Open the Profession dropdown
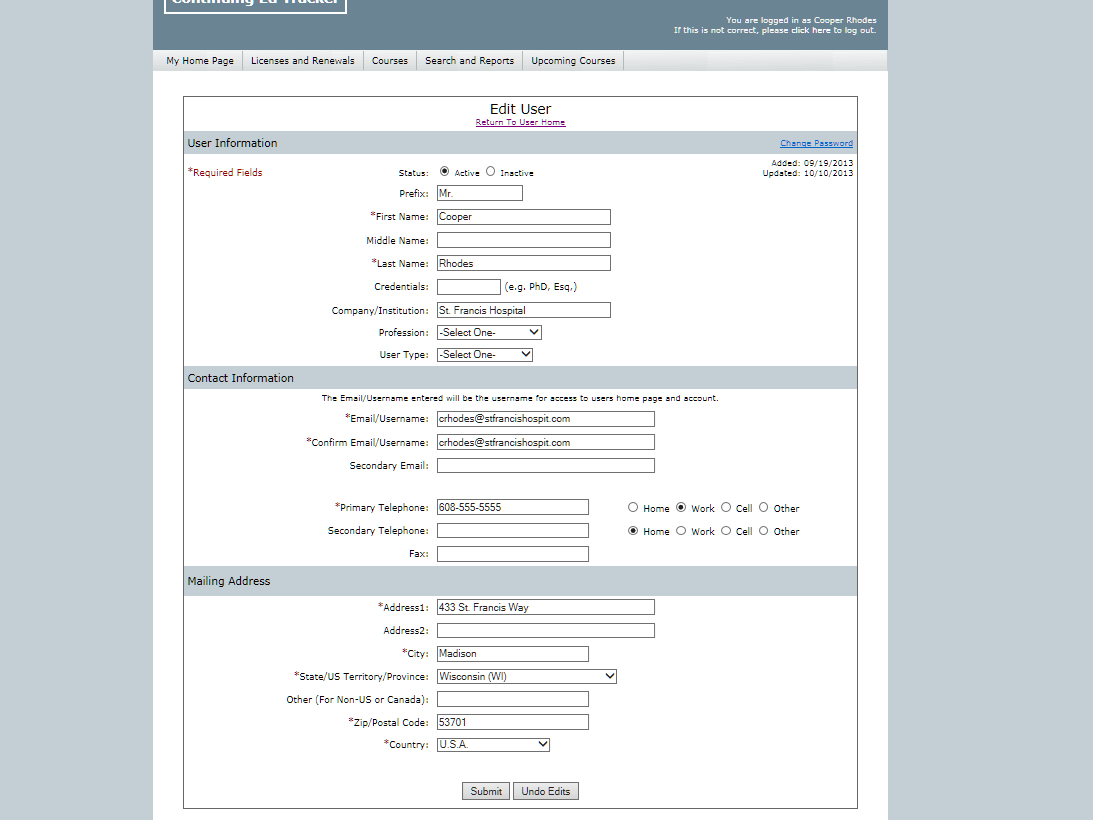Image resolution: width=1093 pixels, height=820 pixels. click(489, 332)
